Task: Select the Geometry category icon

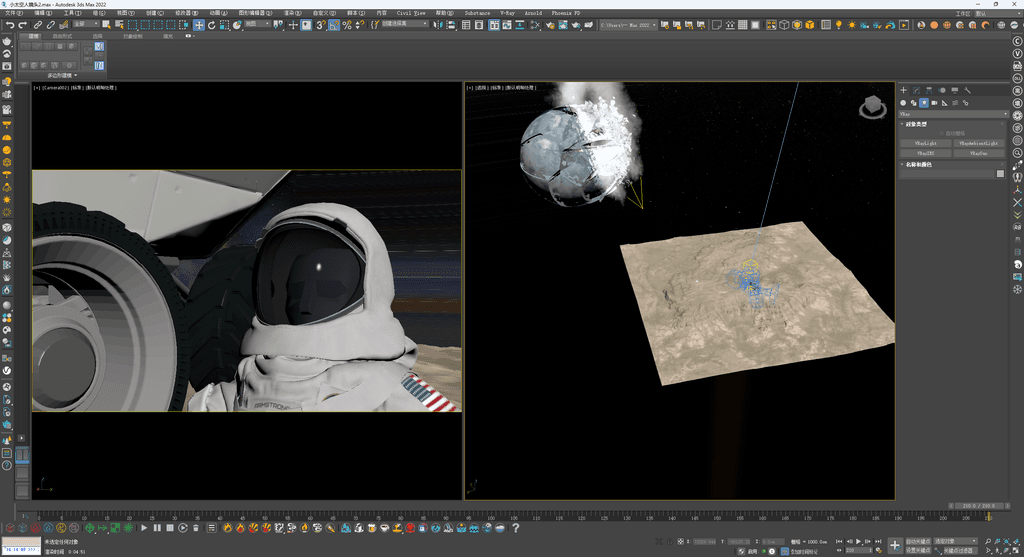Action: tap(903, 103)
